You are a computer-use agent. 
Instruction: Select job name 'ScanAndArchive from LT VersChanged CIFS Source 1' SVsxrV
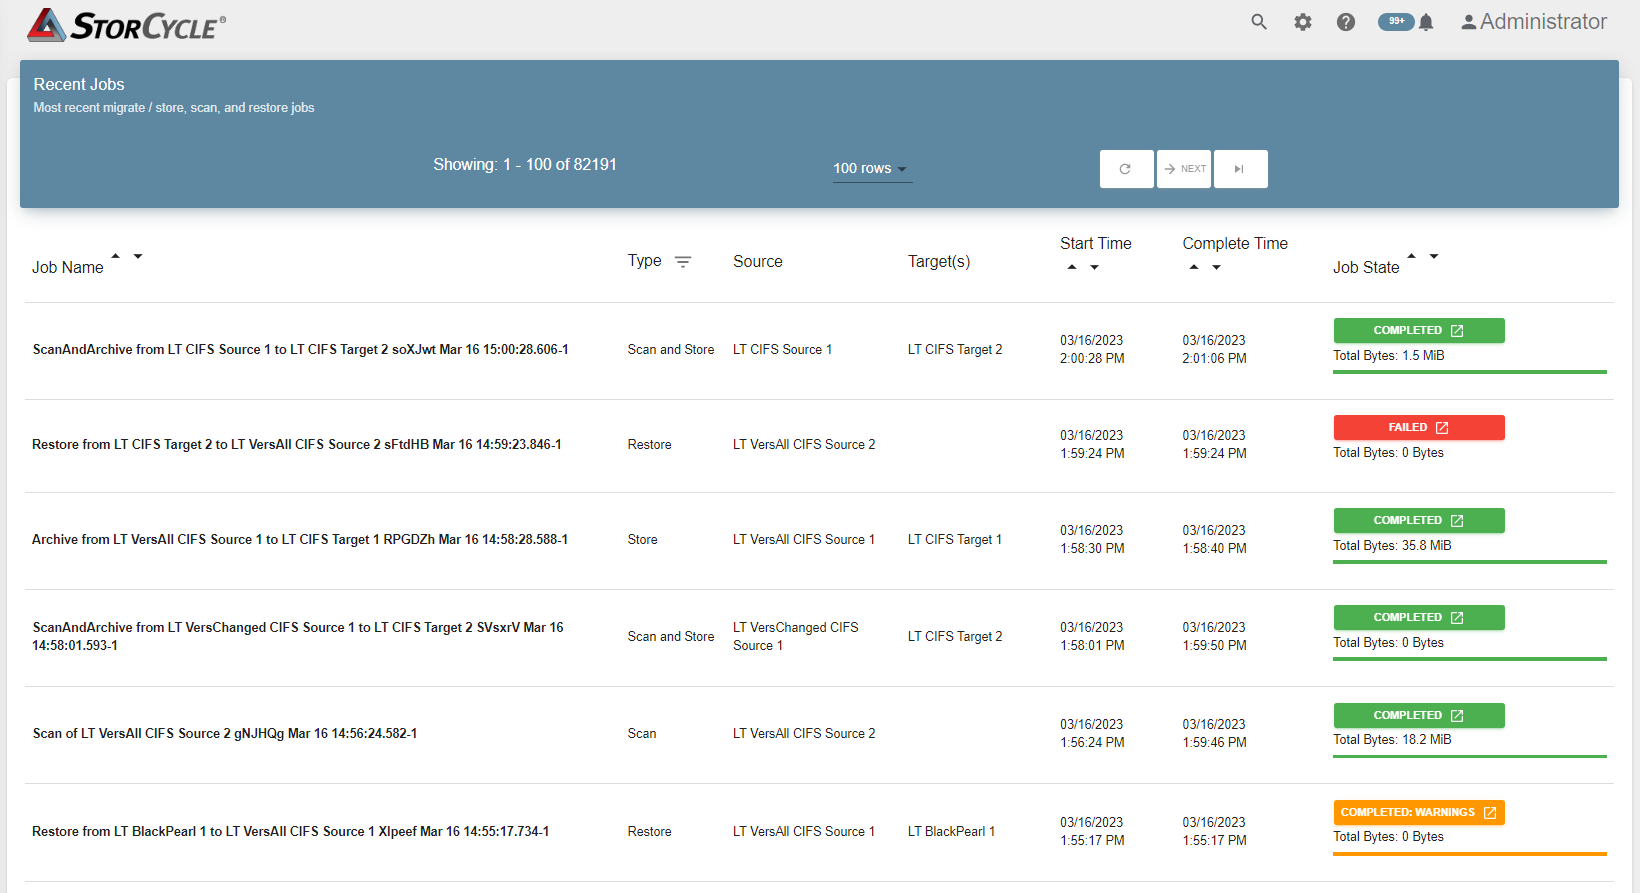[298, 636]
